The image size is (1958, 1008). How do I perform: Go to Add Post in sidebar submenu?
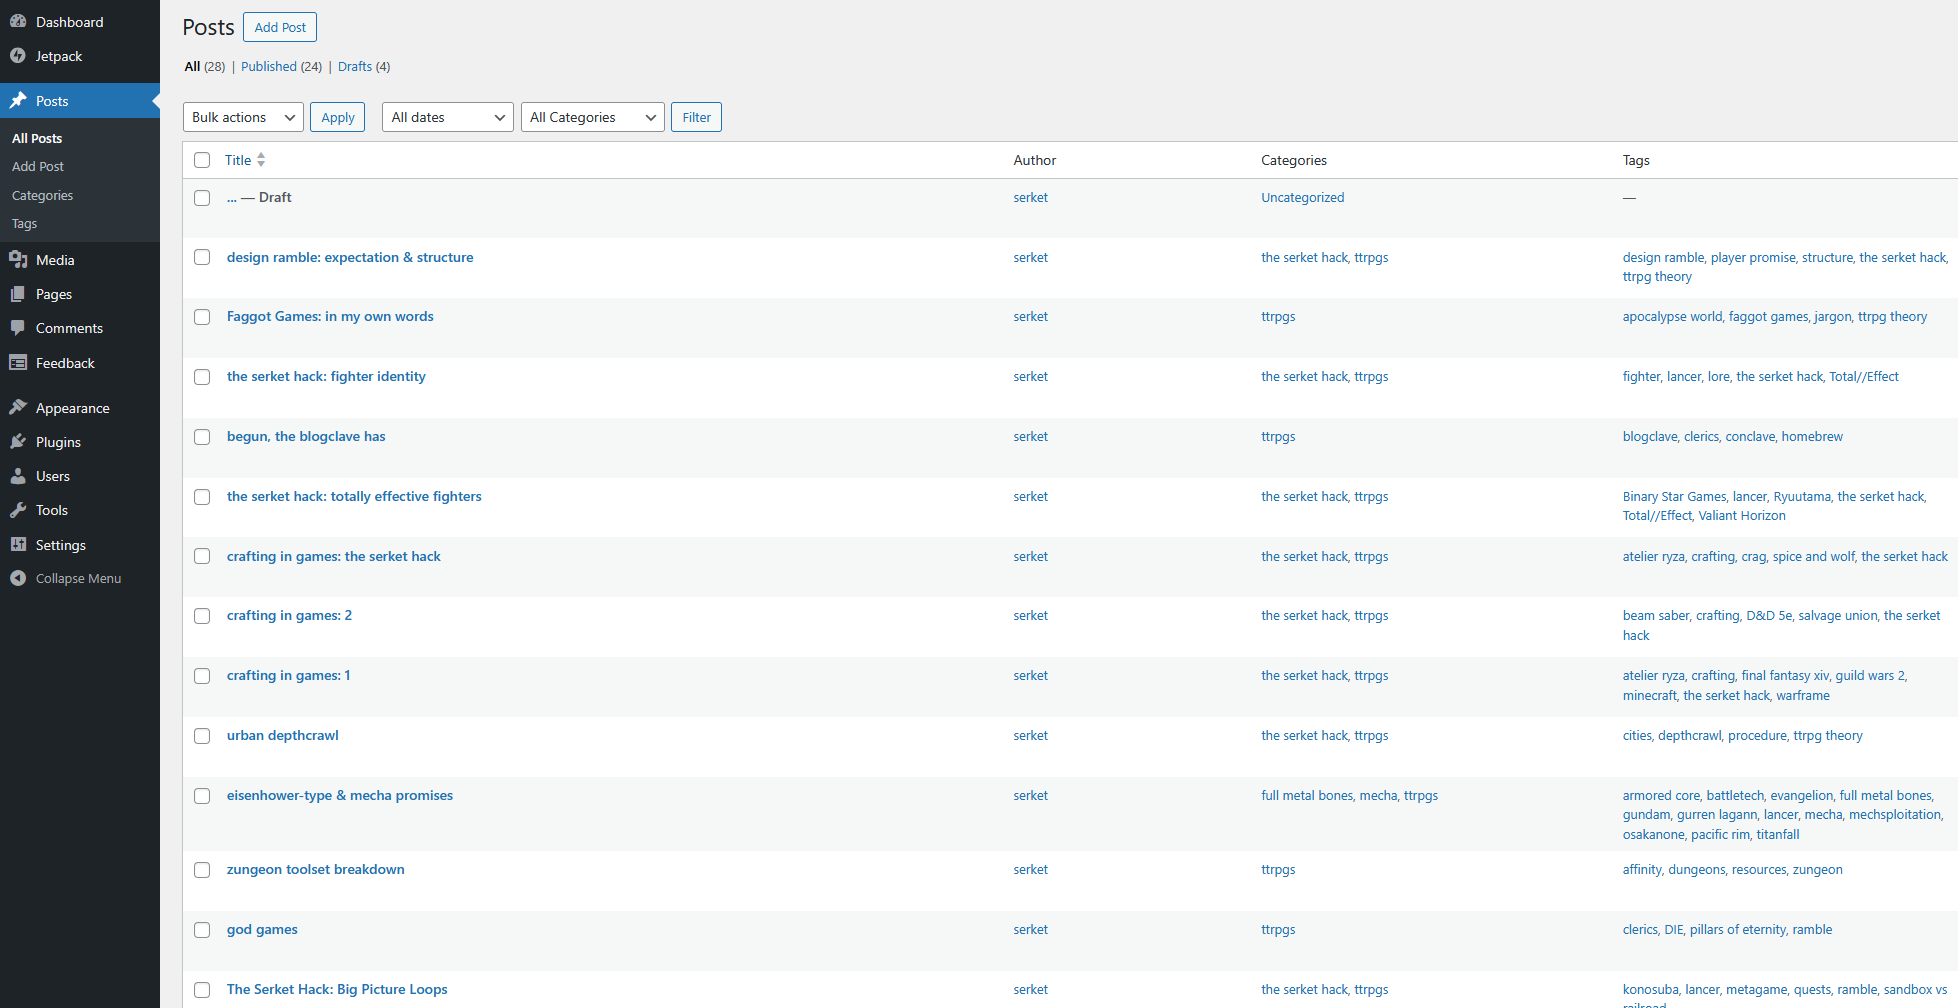click(38, 166)
